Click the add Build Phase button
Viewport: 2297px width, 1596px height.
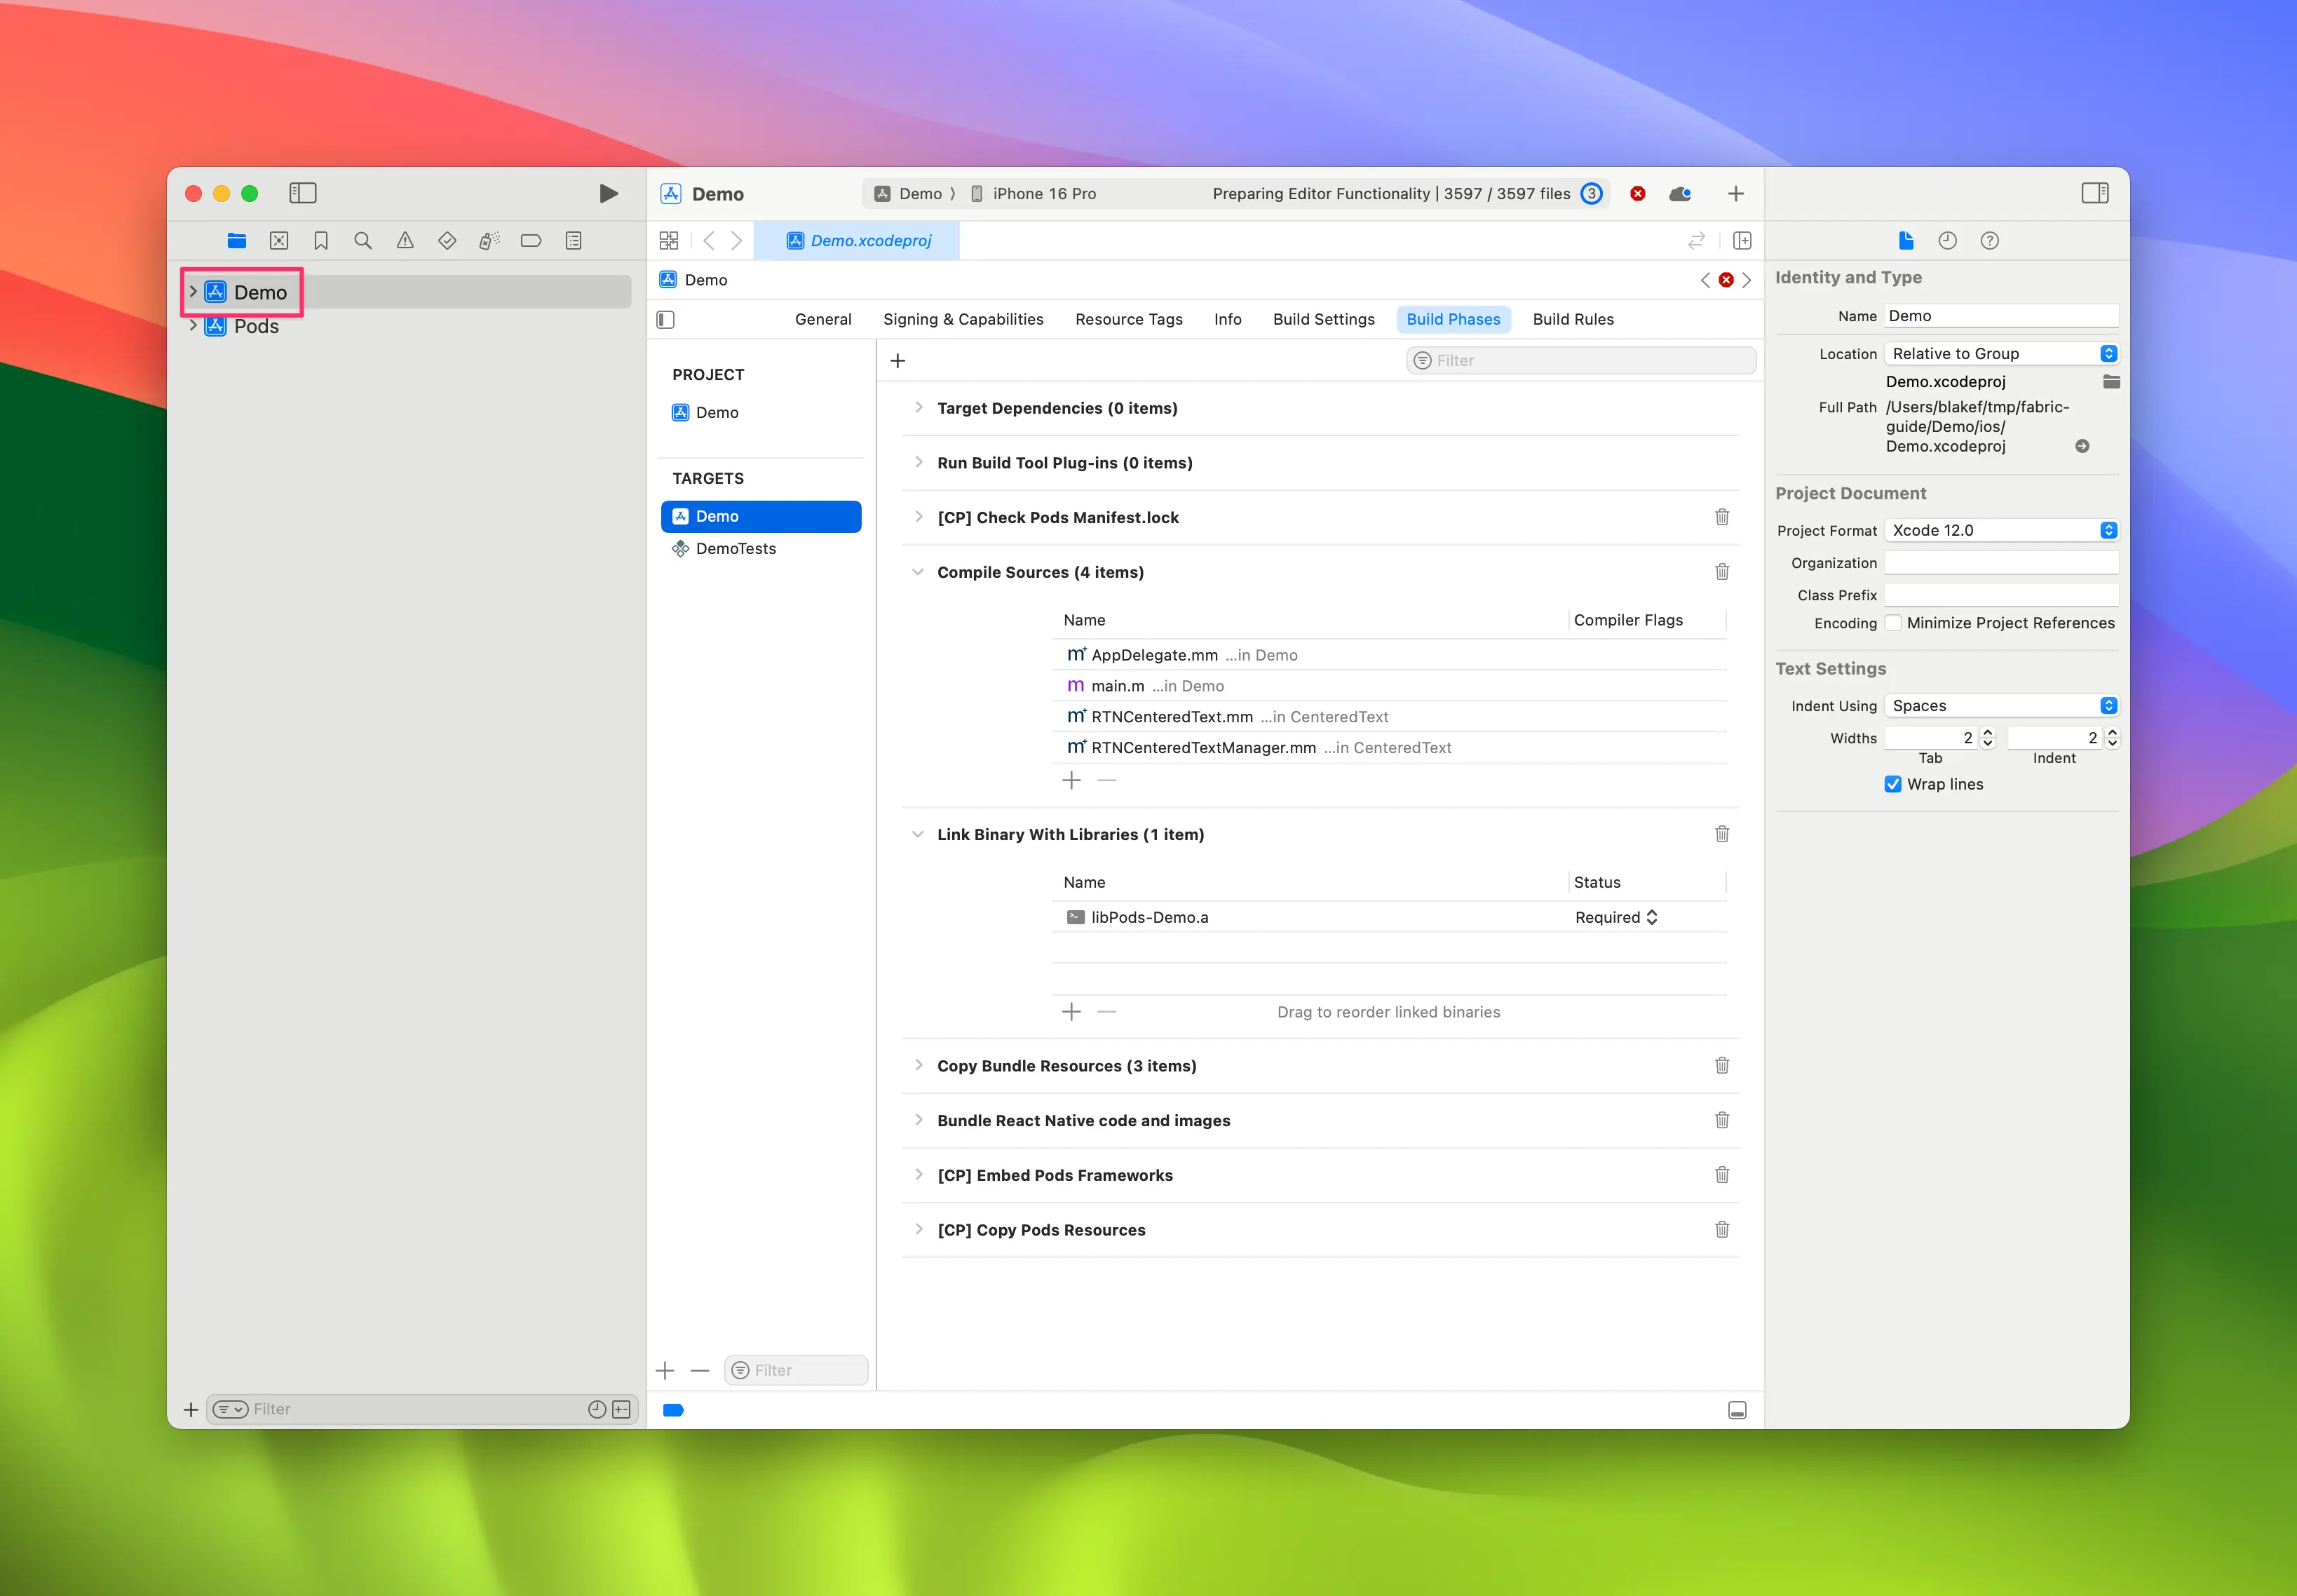[897, 361]
